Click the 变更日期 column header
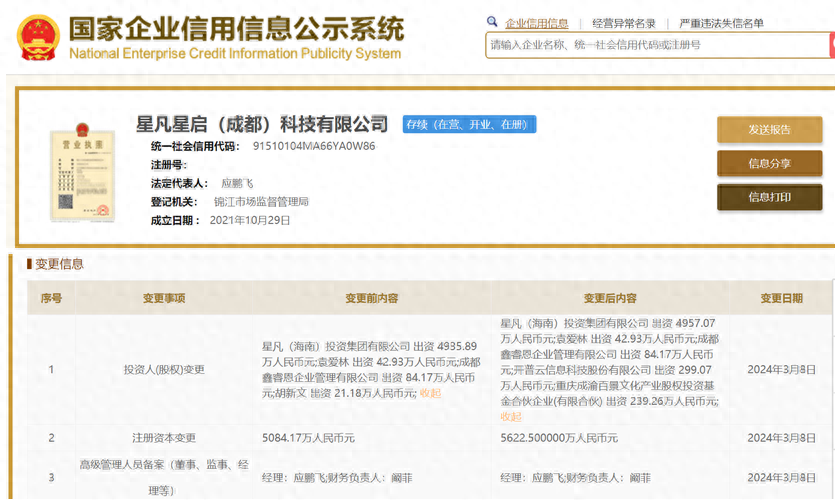 click(781, 298)
